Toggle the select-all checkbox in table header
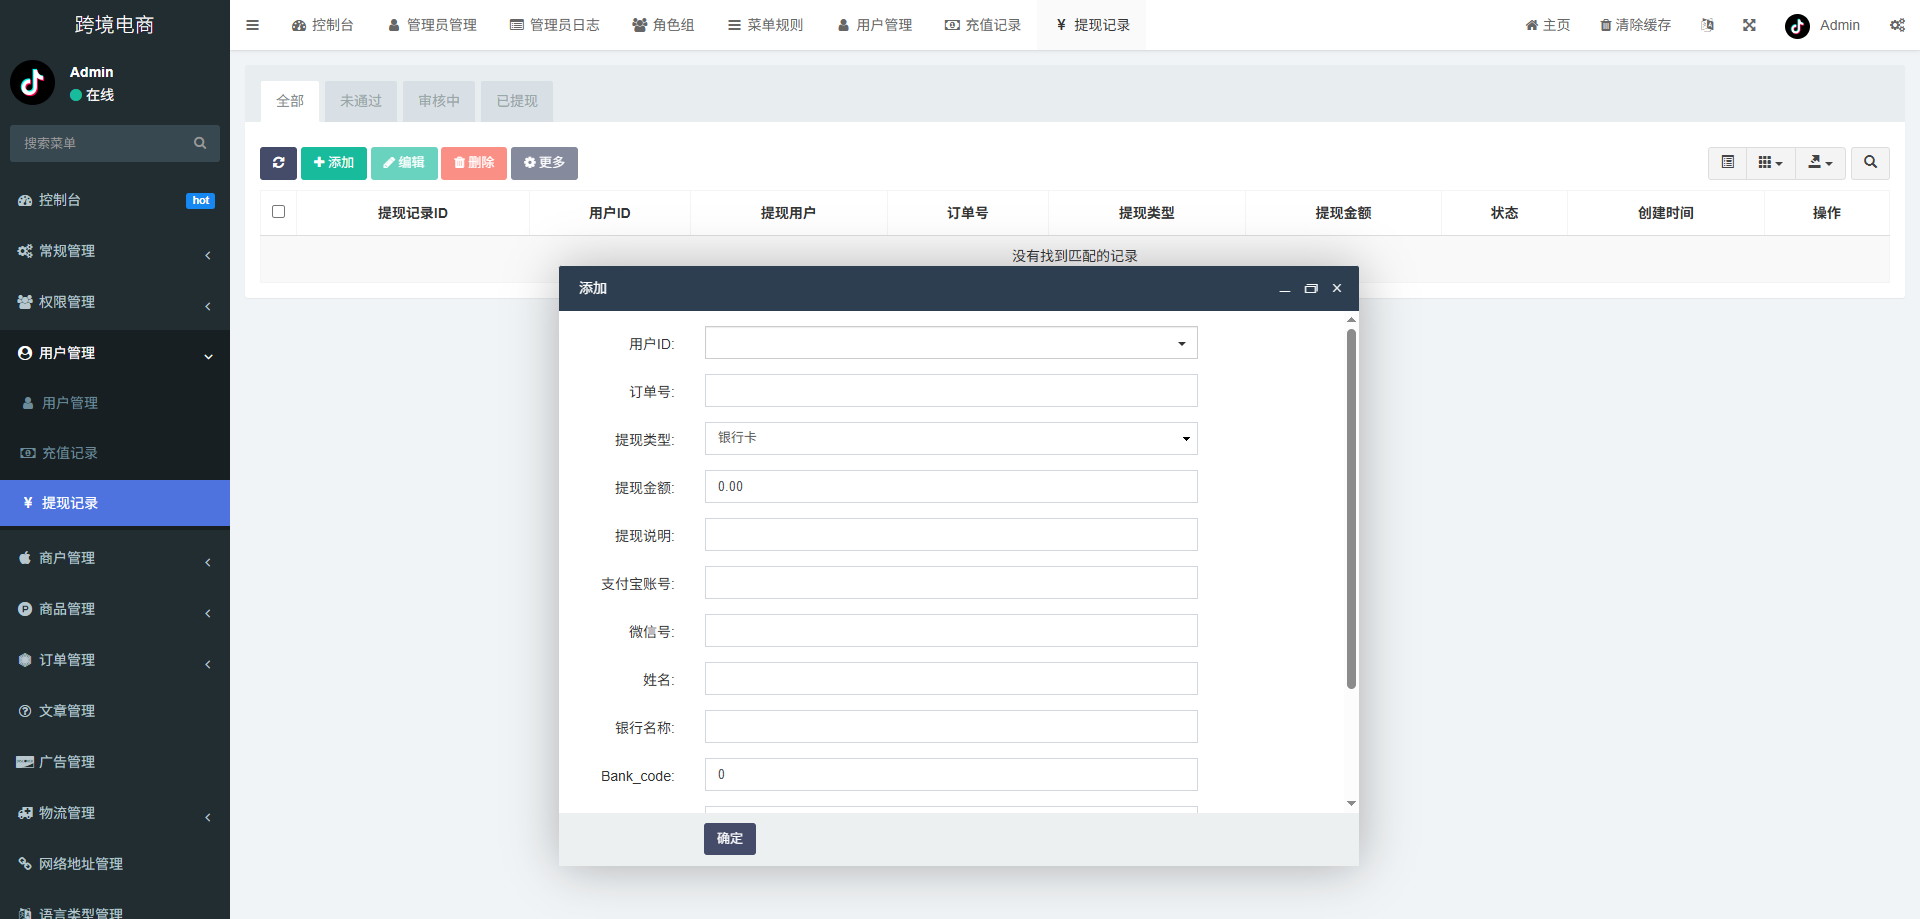Image resolution: width=1920 pixels, height=919 pixels. (x=278, y=211)
